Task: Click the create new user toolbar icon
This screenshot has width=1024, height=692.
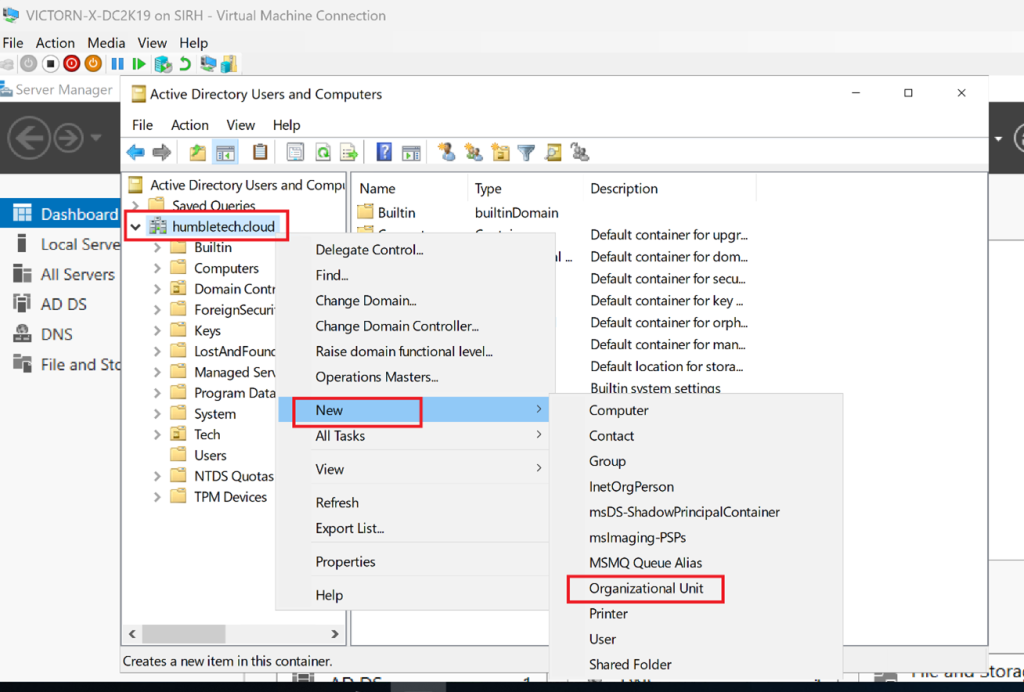Action: 447,153
